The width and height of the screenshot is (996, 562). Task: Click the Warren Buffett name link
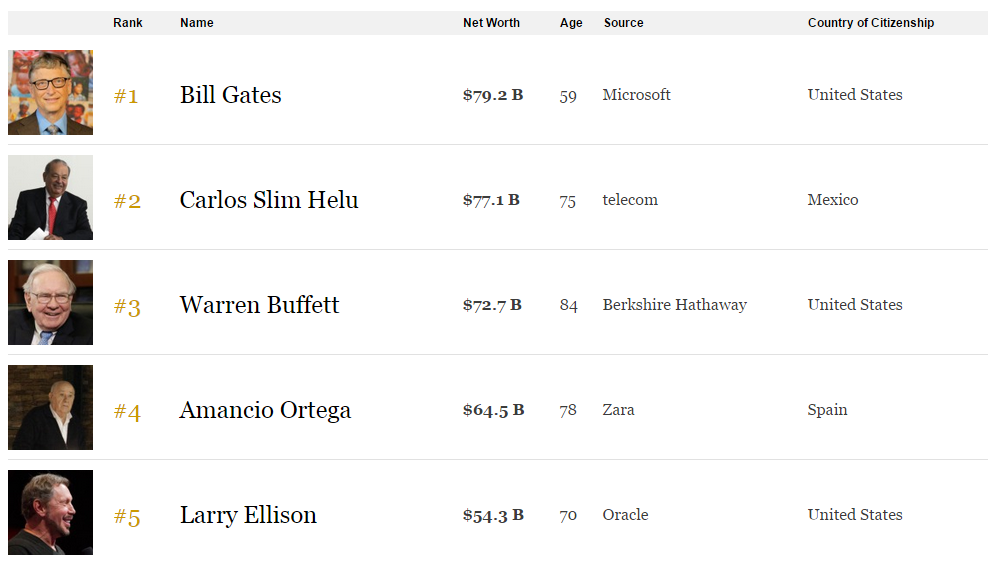click(x=260, y=305)
